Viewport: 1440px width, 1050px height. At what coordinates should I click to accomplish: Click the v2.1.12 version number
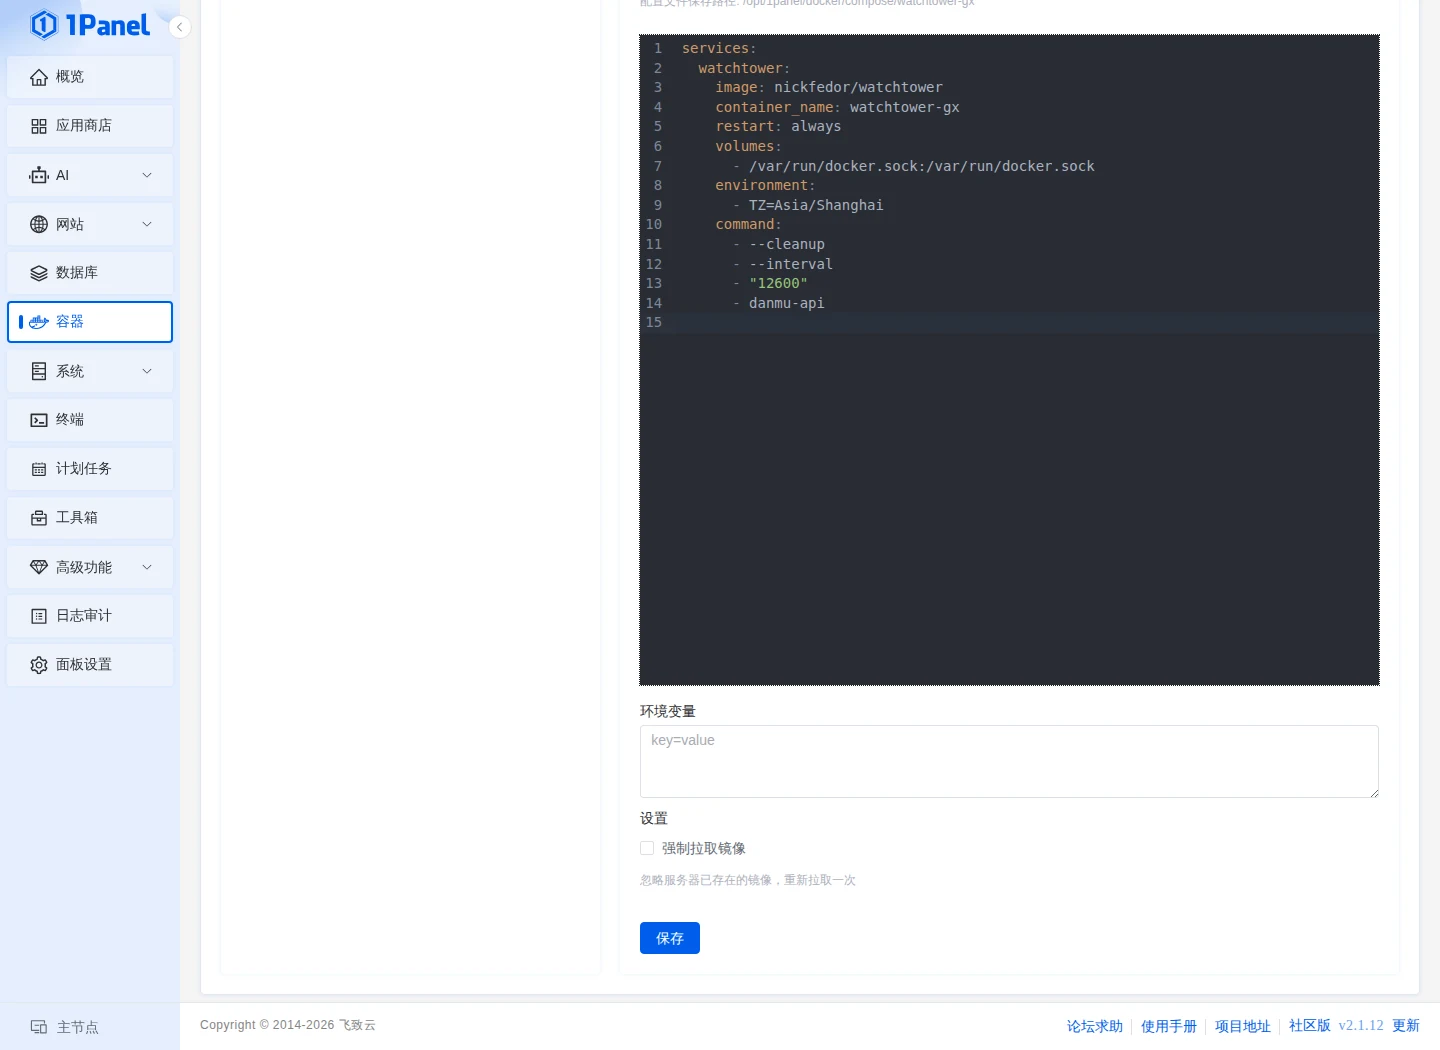point(1361,1025)
